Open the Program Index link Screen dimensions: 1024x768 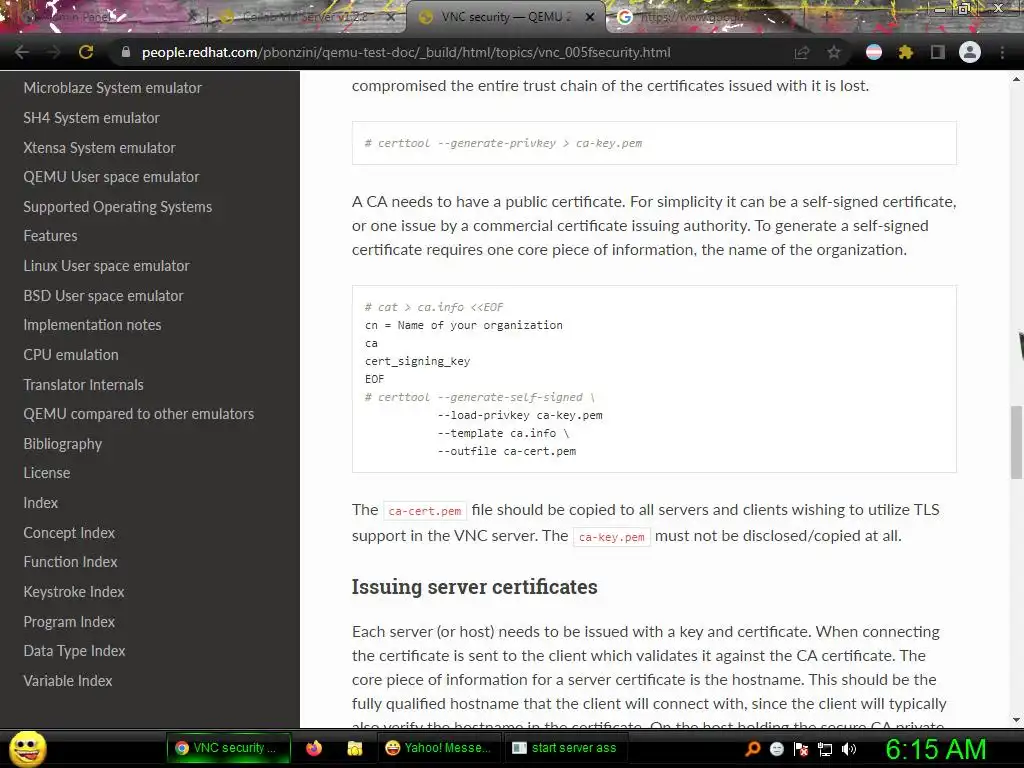[69, 622]
